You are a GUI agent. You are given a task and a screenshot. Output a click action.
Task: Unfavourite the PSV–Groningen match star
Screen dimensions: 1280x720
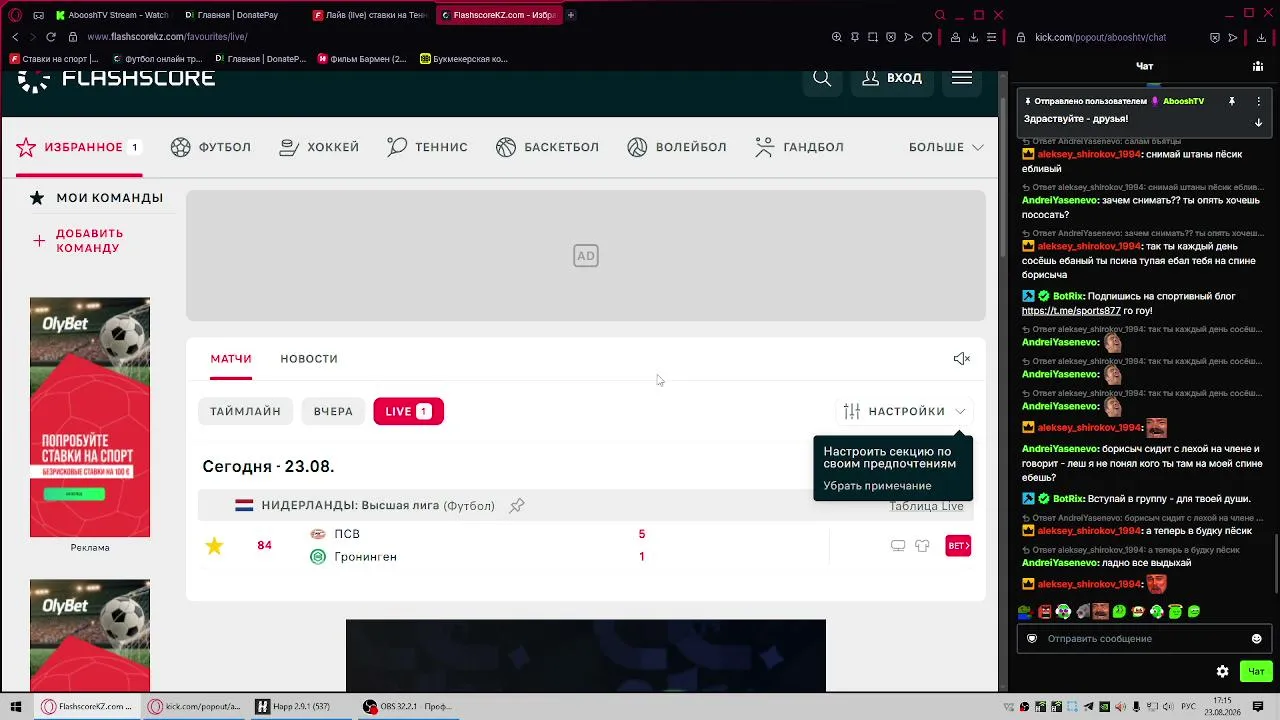tap(214, 545)
